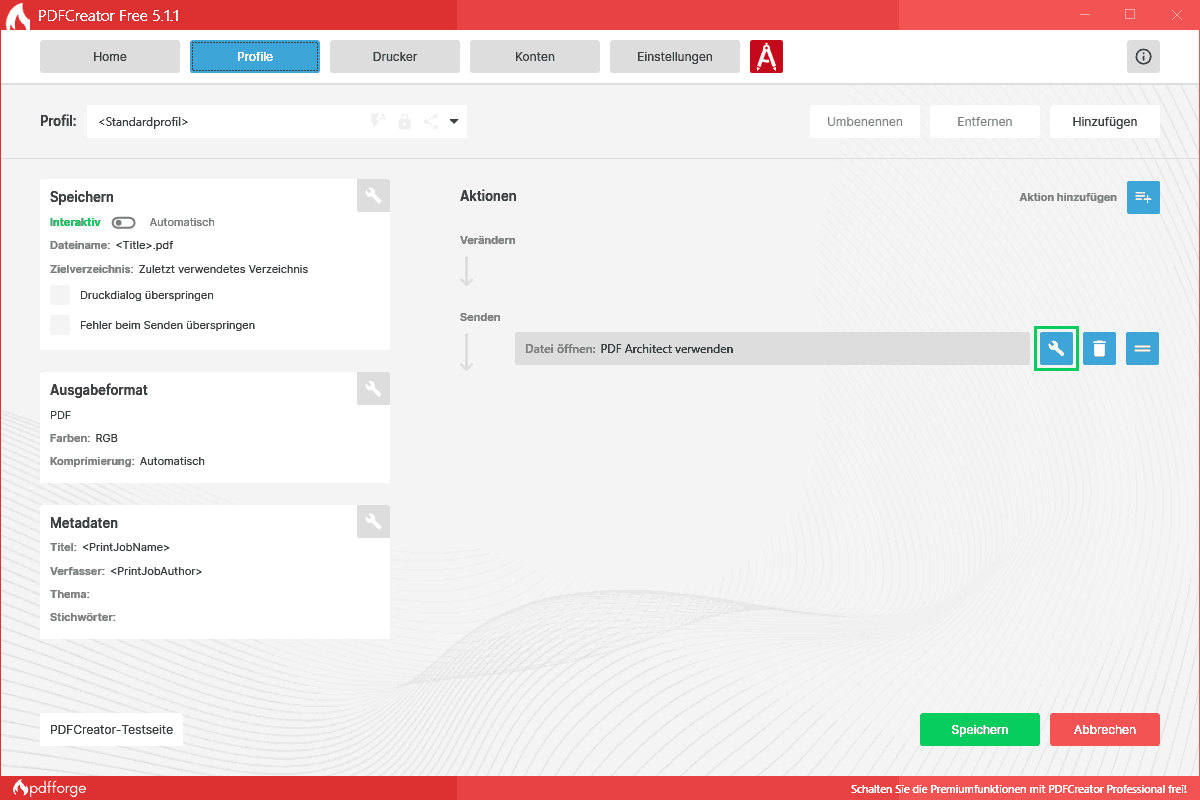
Task: Switch to the Einstellungen tab
Action: (675, 57)
